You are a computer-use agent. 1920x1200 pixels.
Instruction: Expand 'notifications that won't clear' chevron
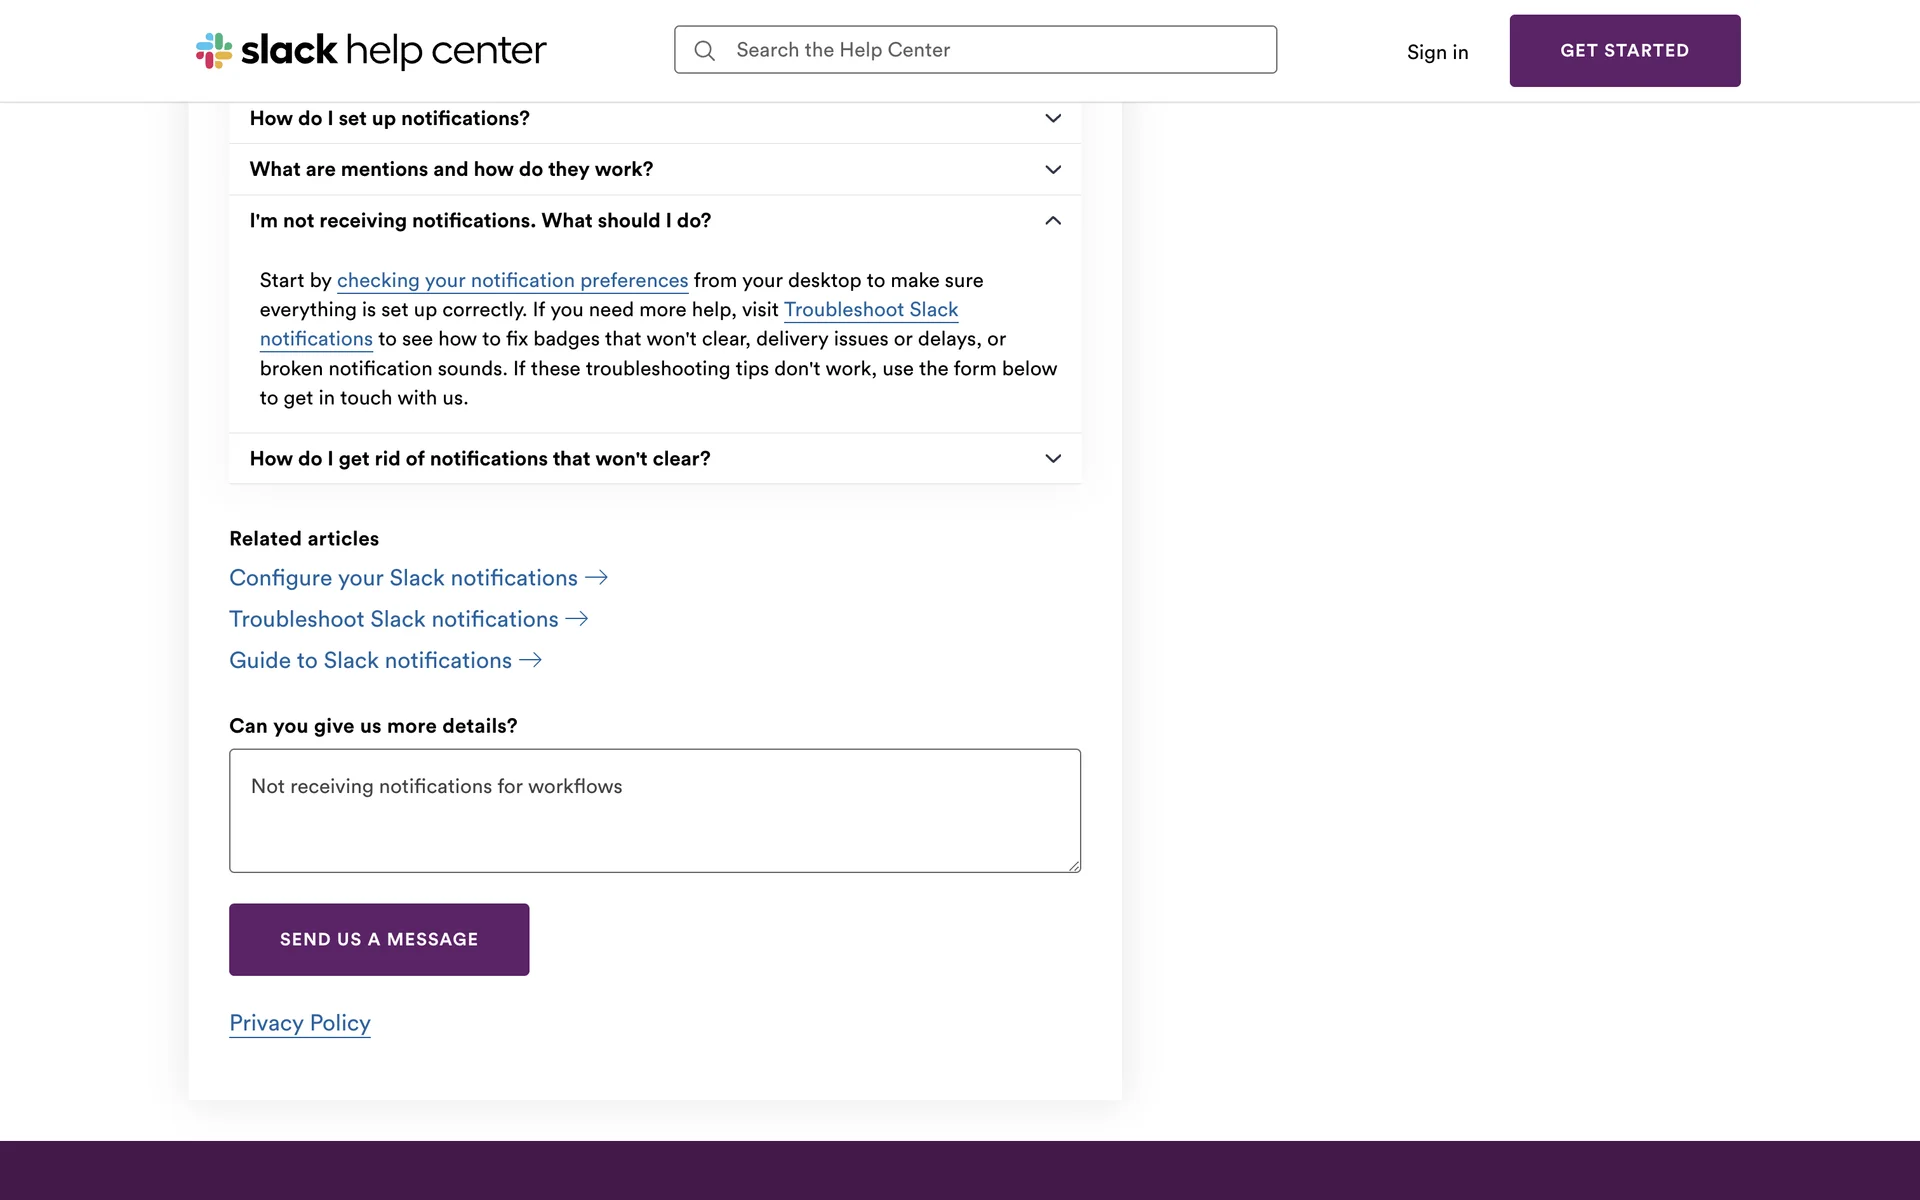tap(1053, 459)
